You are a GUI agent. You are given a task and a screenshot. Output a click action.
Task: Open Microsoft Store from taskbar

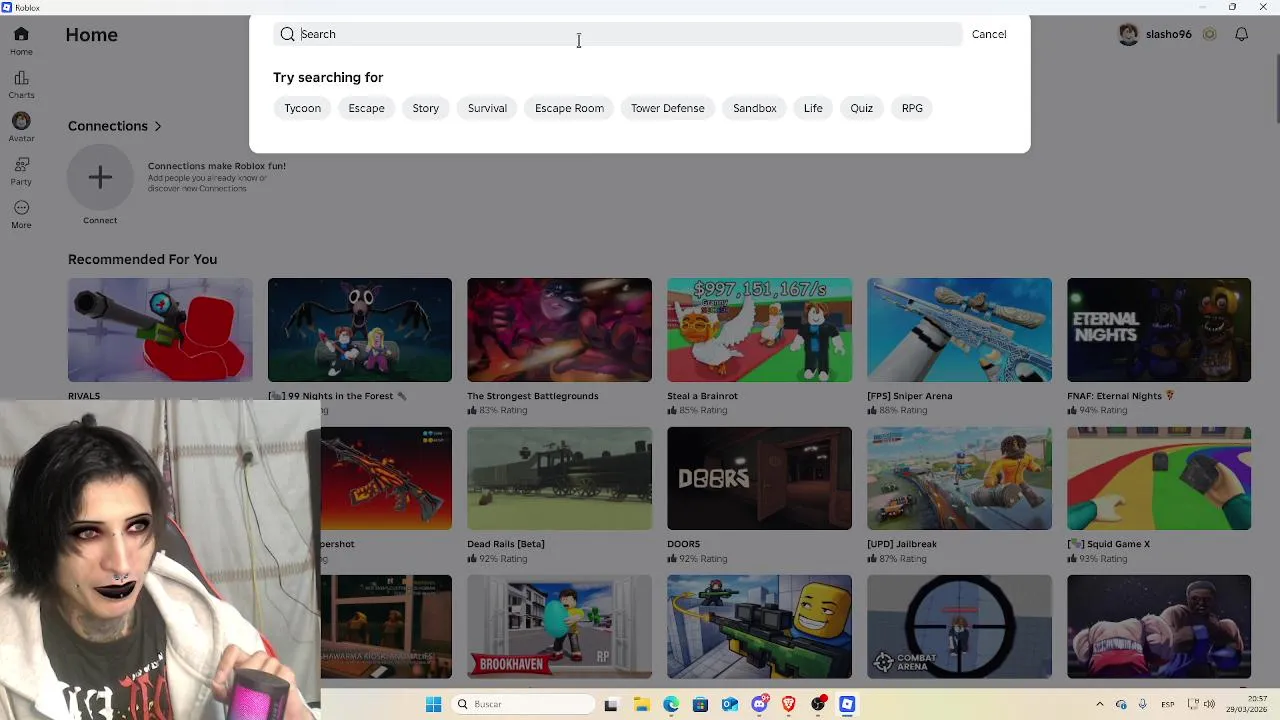tap(700, 704)
